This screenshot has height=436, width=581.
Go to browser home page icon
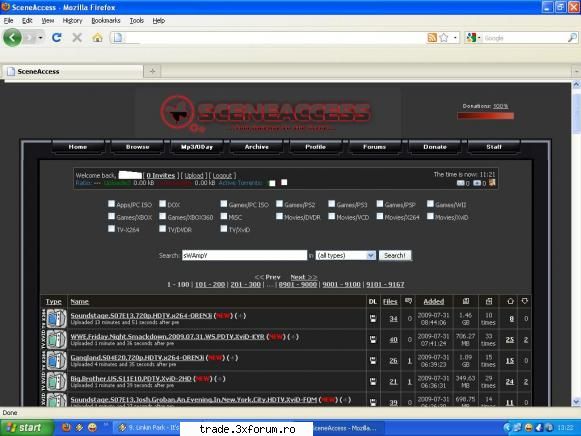coord(97,37)
